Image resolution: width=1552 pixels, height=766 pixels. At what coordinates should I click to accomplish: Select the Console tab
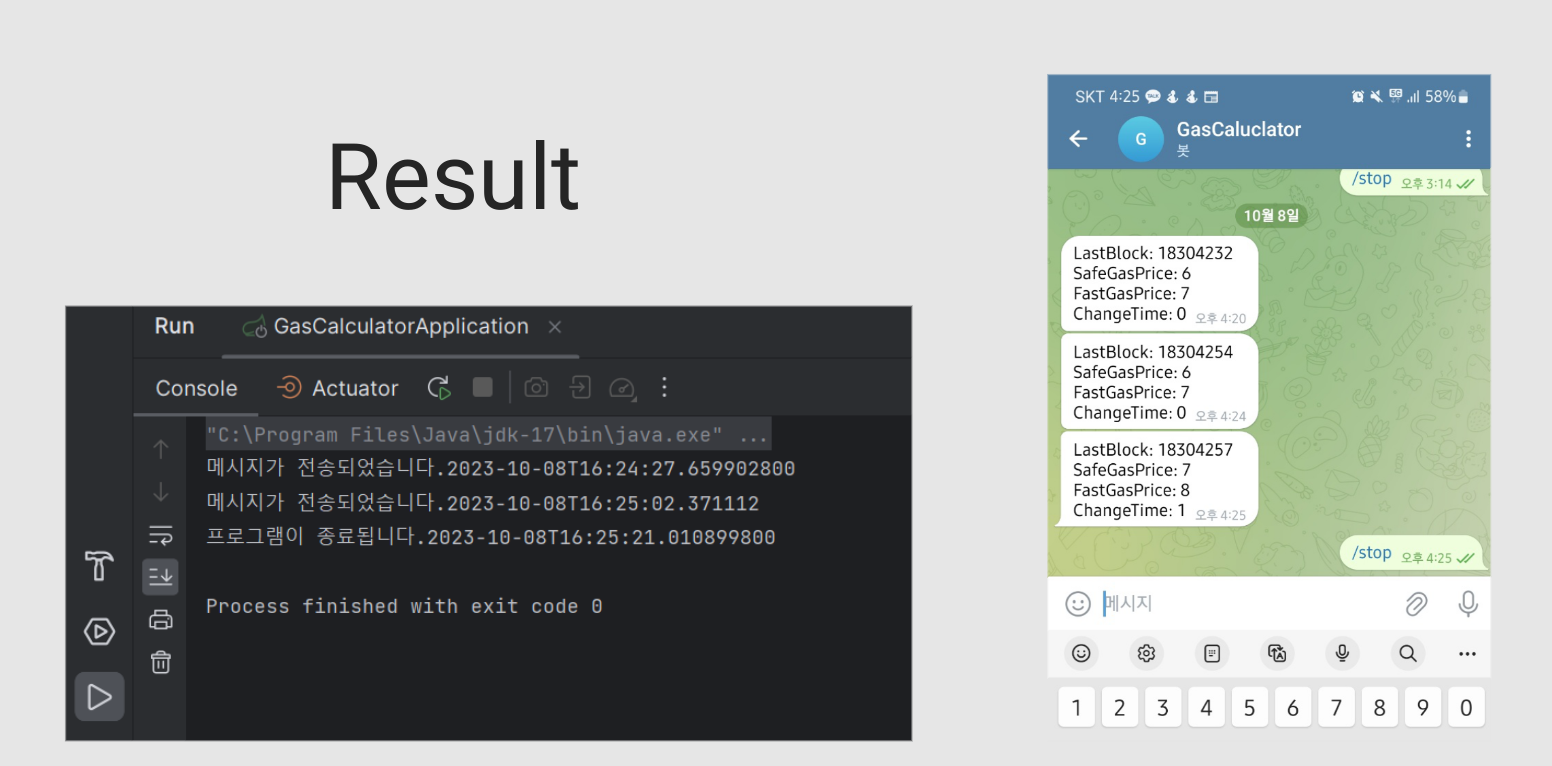coord(196,388)
